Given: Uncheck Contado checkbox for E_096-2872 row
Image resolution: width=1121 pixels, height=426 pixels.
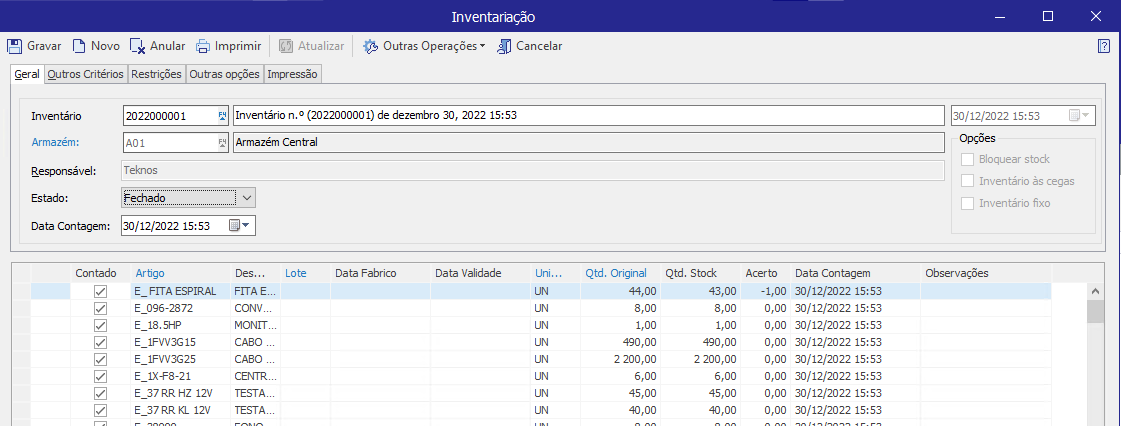Looking at the screenshot, I should [100, 308].
